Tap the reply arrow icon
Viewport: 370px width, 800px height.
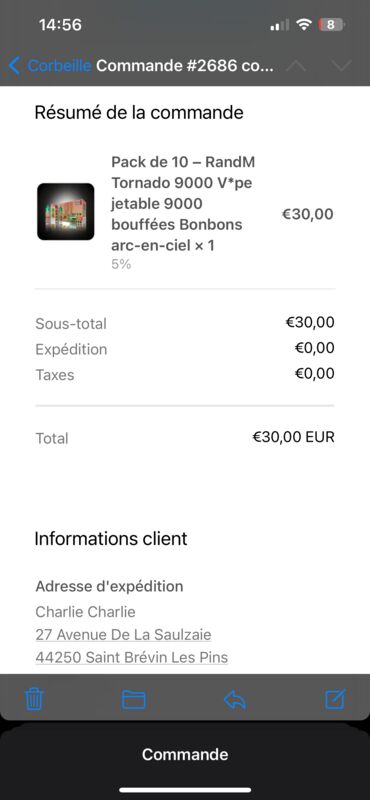point(235,699)
